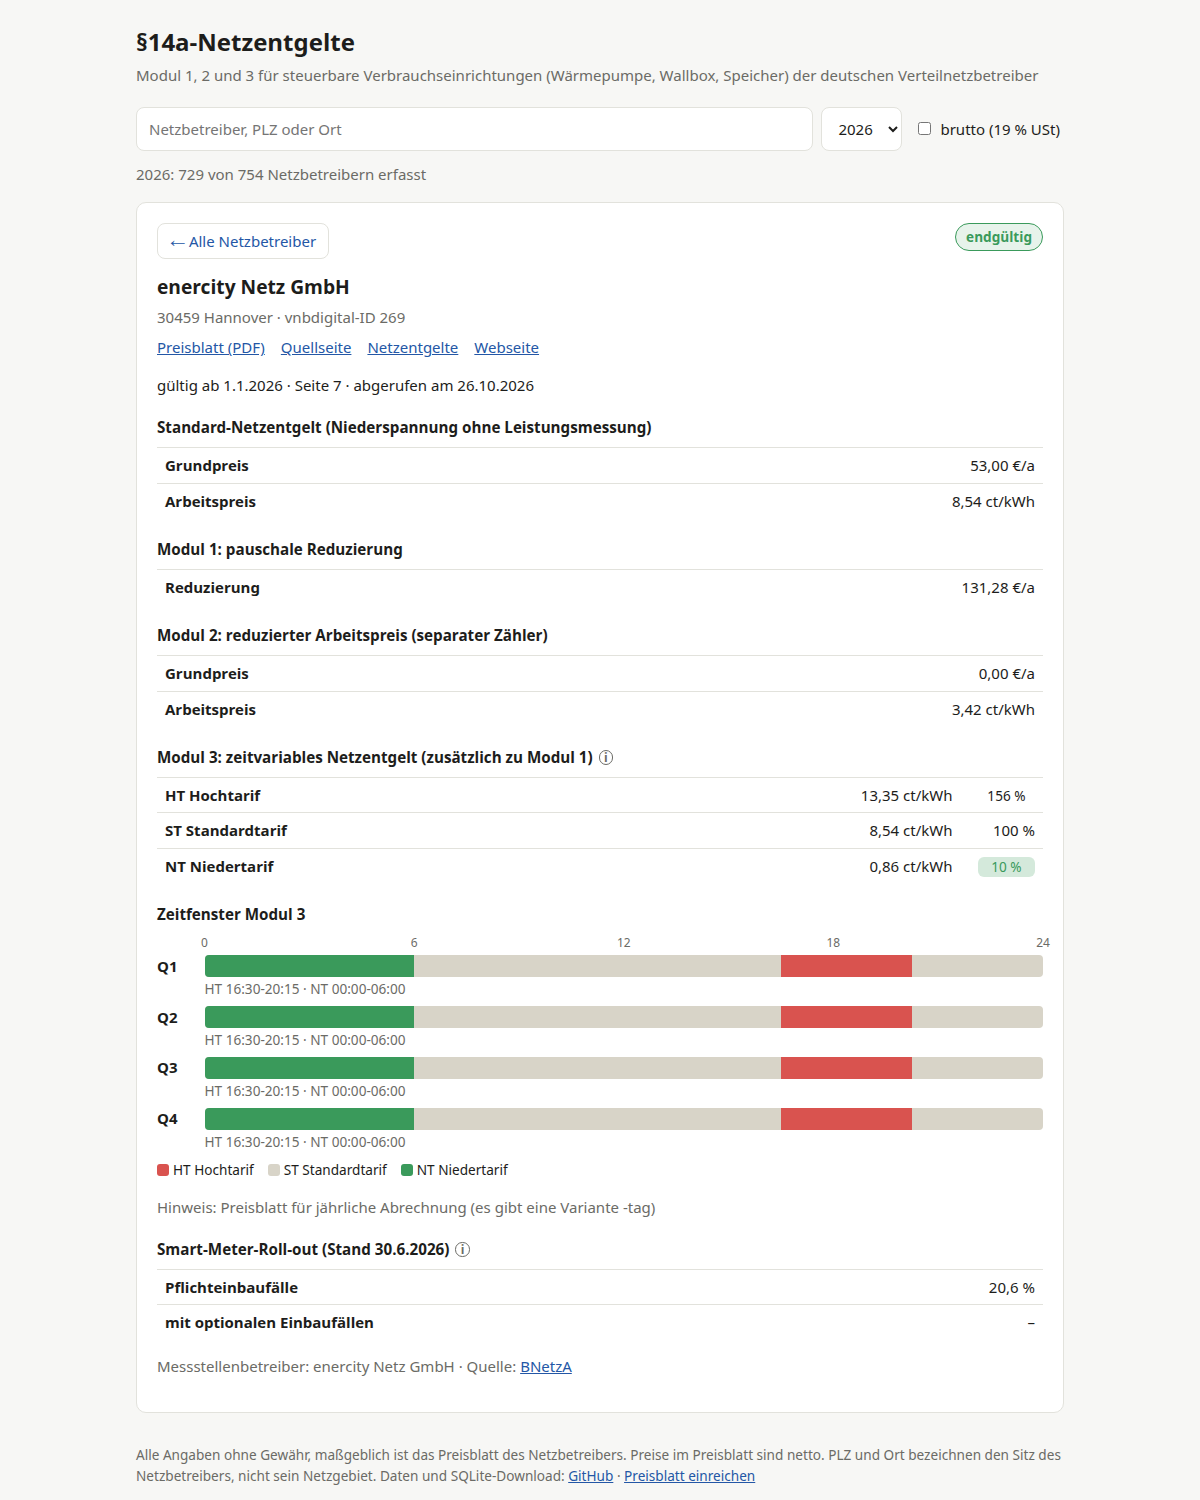Click the Q1 green Niedertarif bar segment
Image resolution: width=1200 pixels, height=1500 pixels.
(309, 966)
